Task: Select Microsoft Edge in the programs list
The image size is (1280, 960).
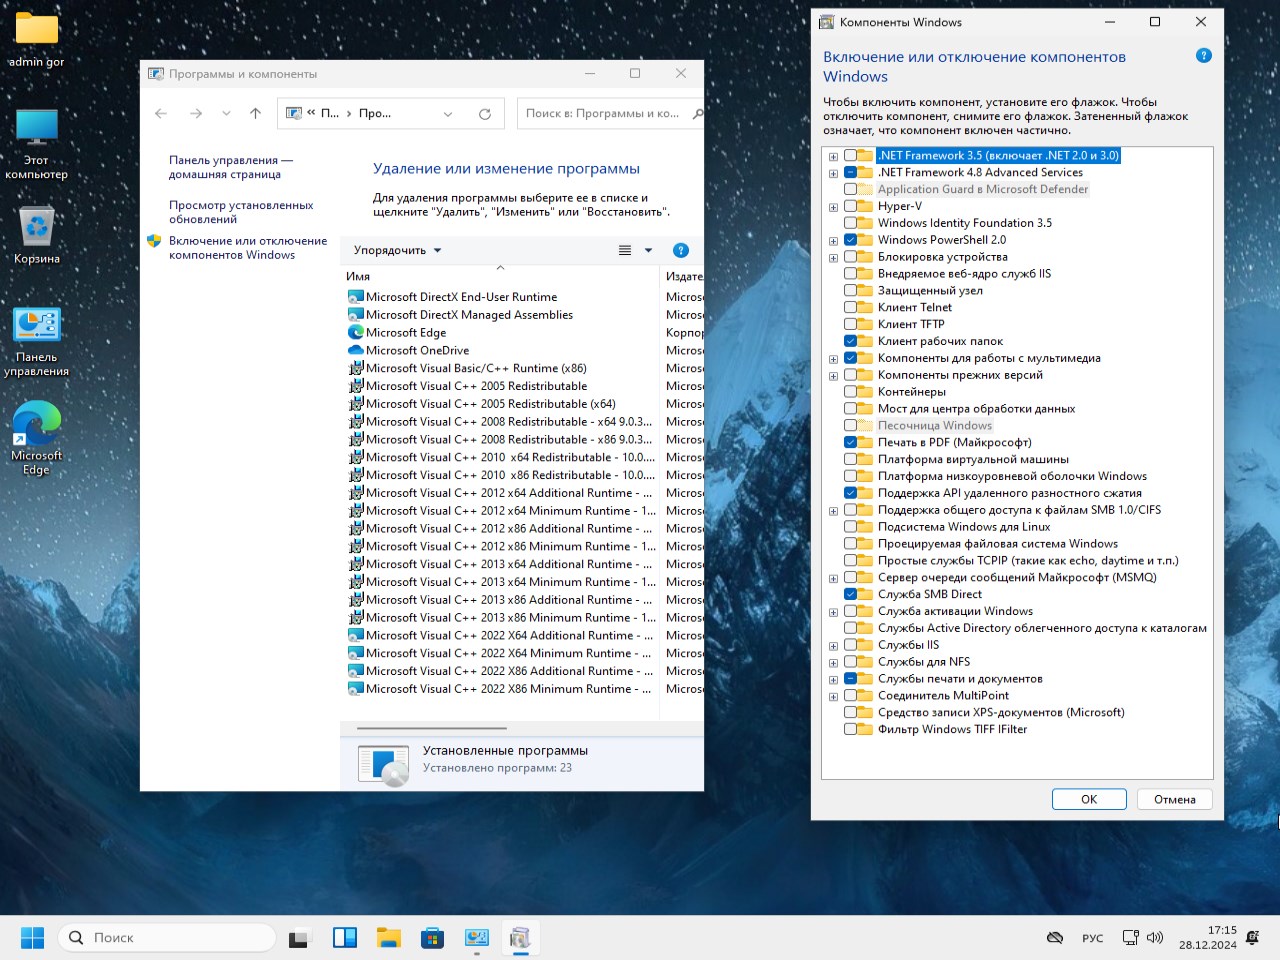Action: pyautogui.click(x=405, y=333)
